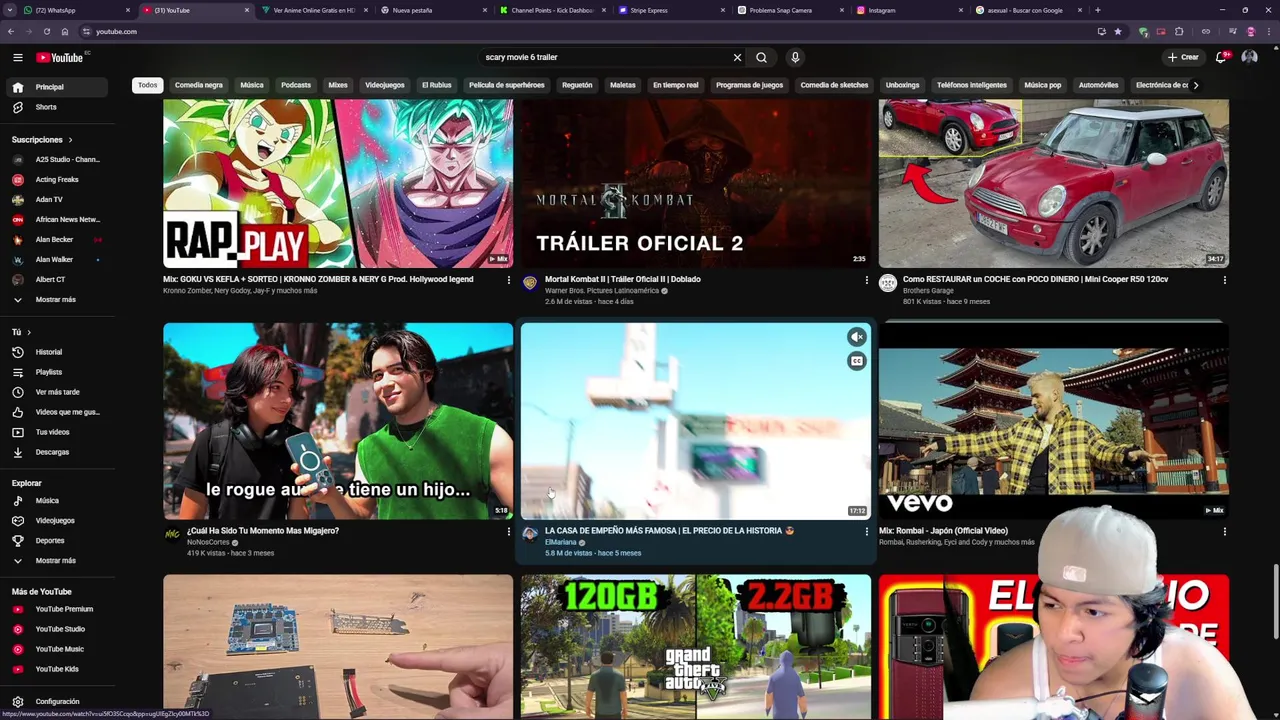Open Alan Walker subscription channel

click(x=58, y=259)
